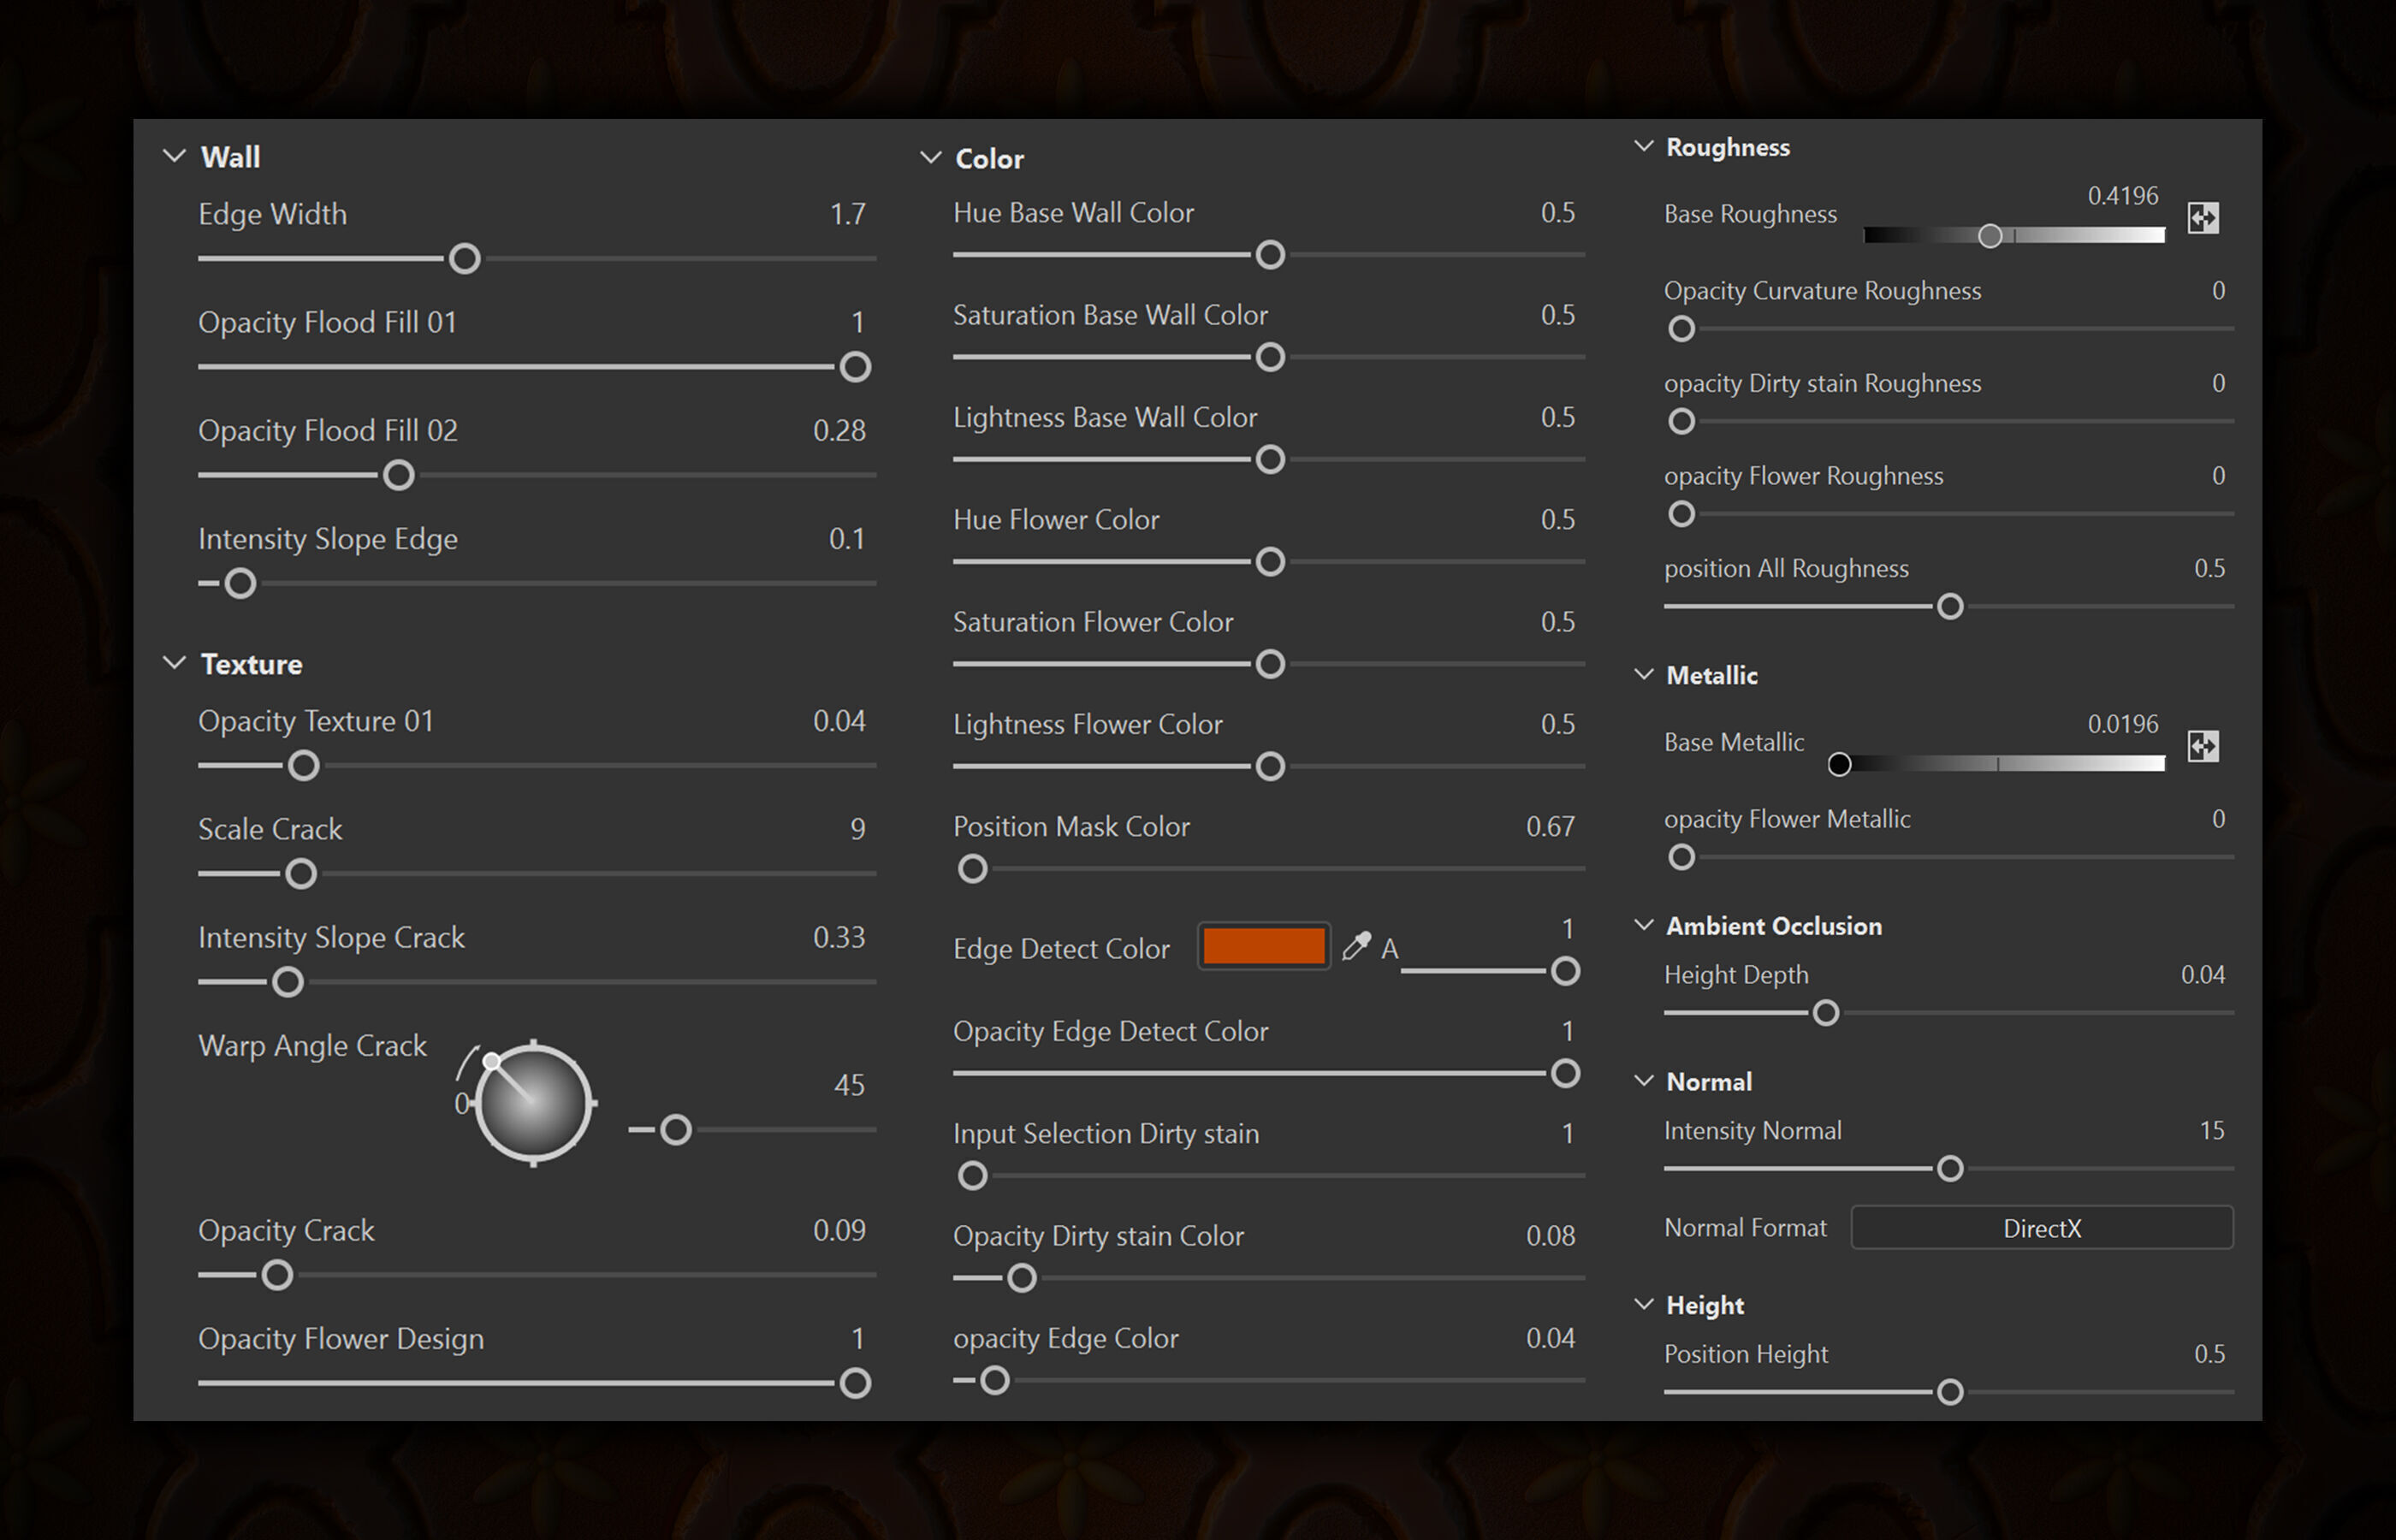The image size is (2396, 1540).
Task: Click the Scale Crack value field
Action: [x=857, y=829]
